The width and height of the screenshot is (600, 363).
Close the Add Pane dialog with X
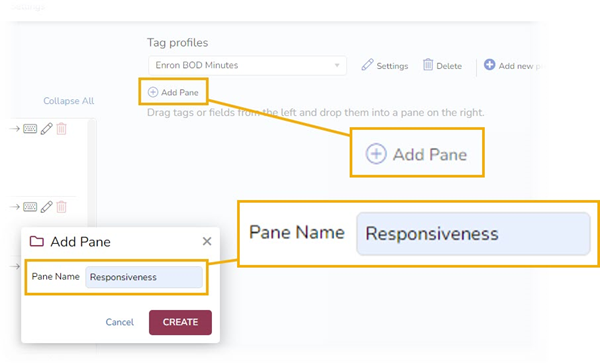(207, 241)
